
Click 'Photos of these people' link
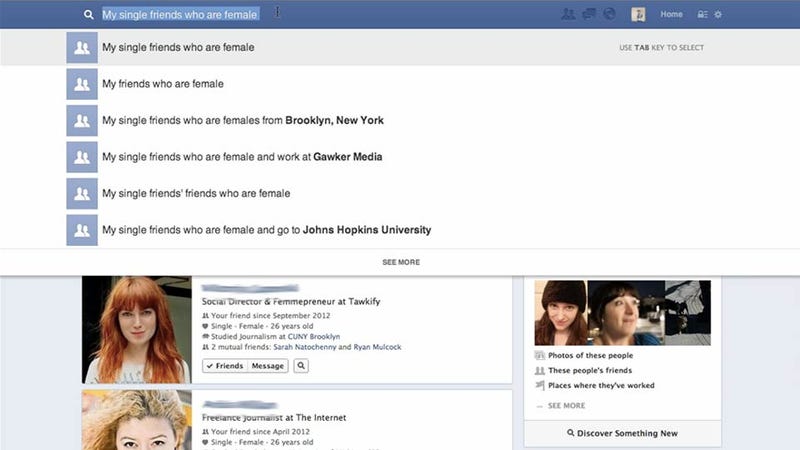point(590,356)
